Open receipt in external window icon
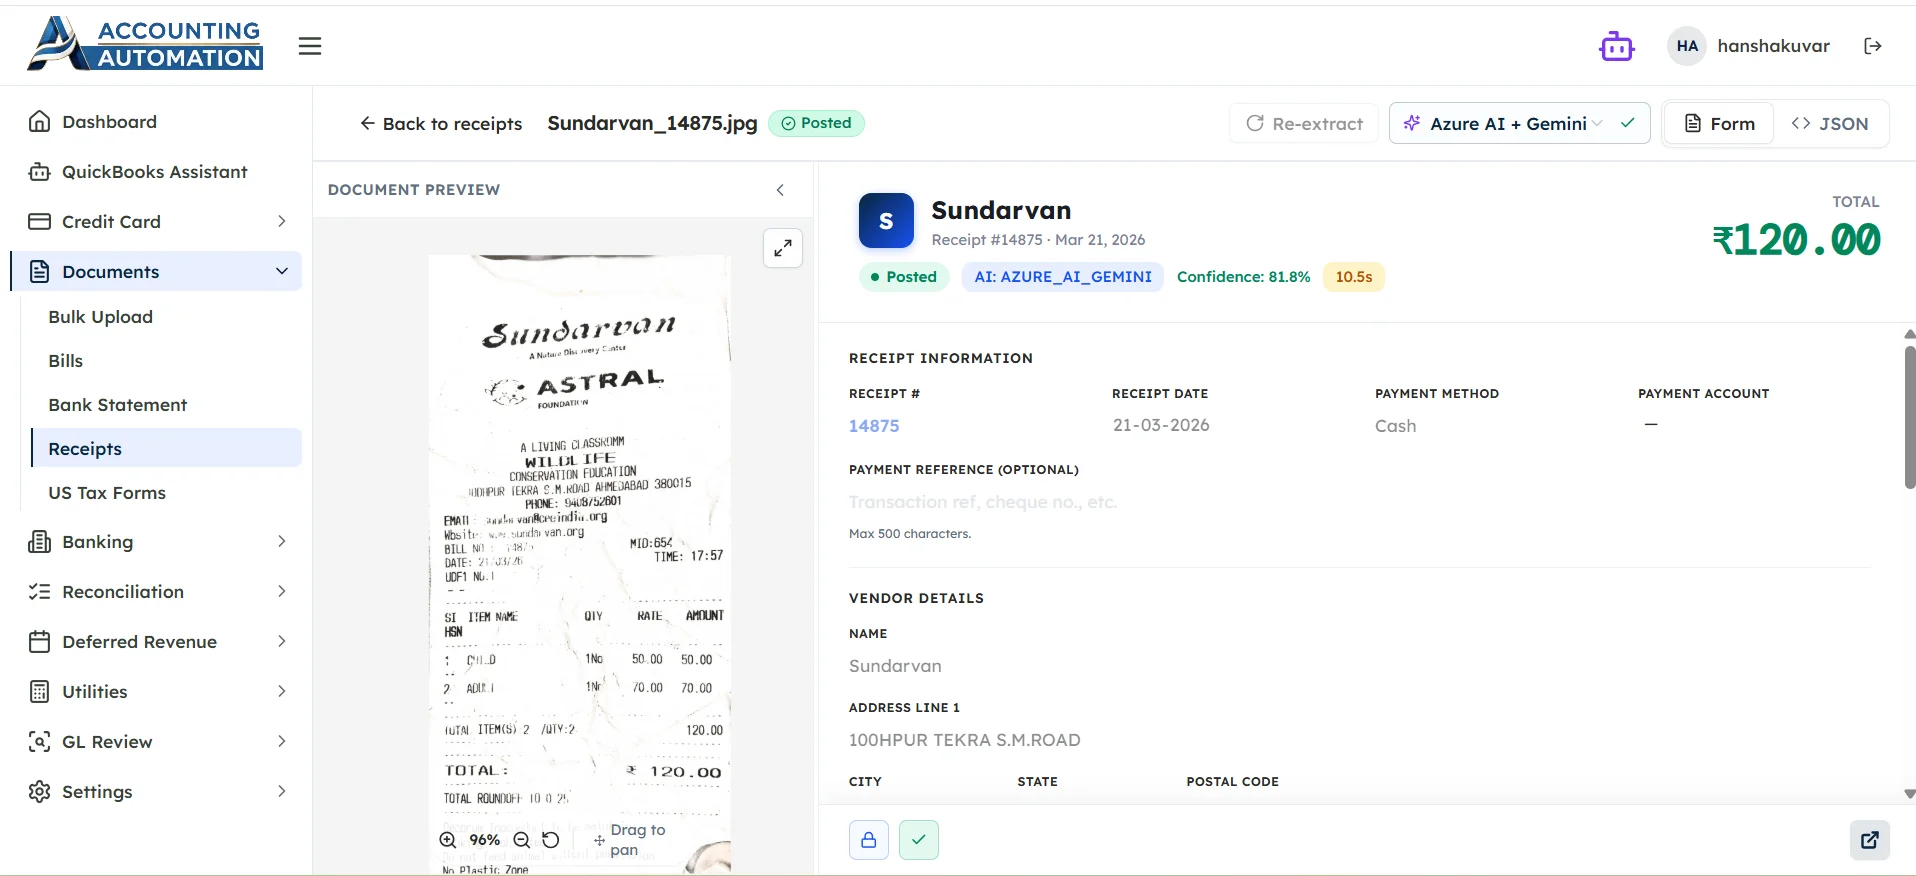Viewport: 1916px width, 876px height. (1870, 840)
